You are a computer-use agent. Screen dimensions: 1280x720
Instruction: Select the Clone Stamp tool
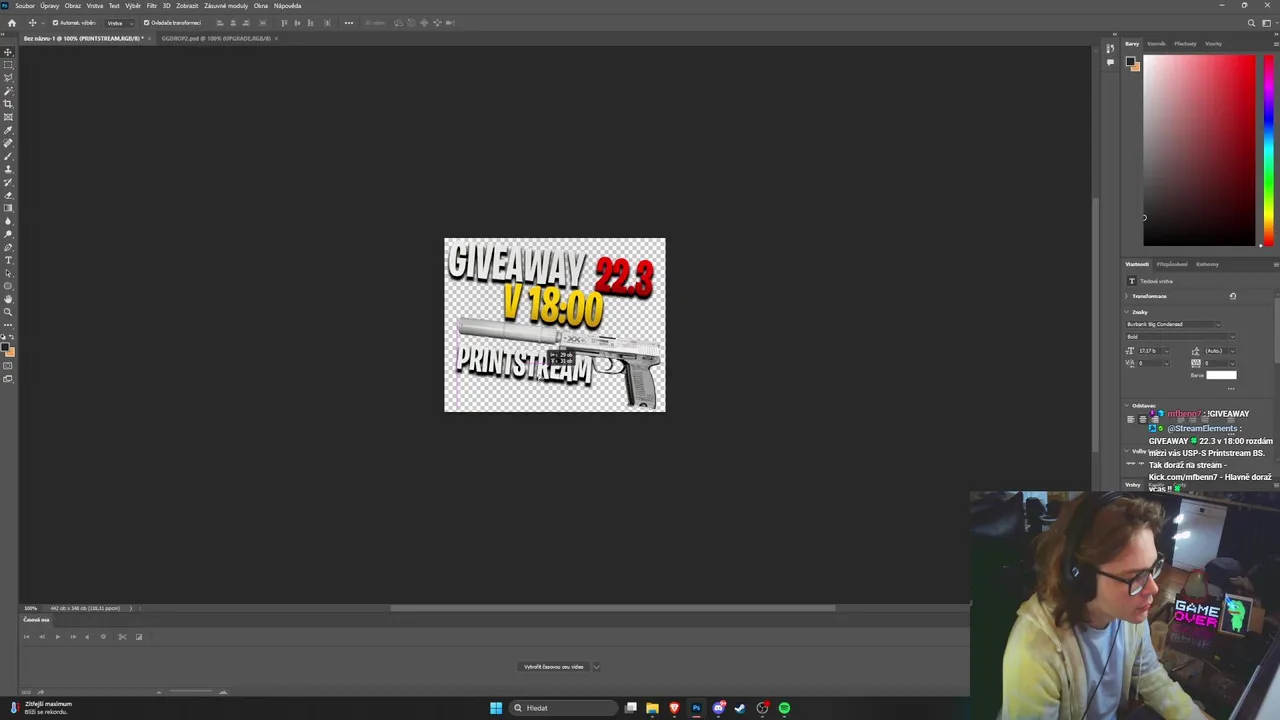click(8, 169)
